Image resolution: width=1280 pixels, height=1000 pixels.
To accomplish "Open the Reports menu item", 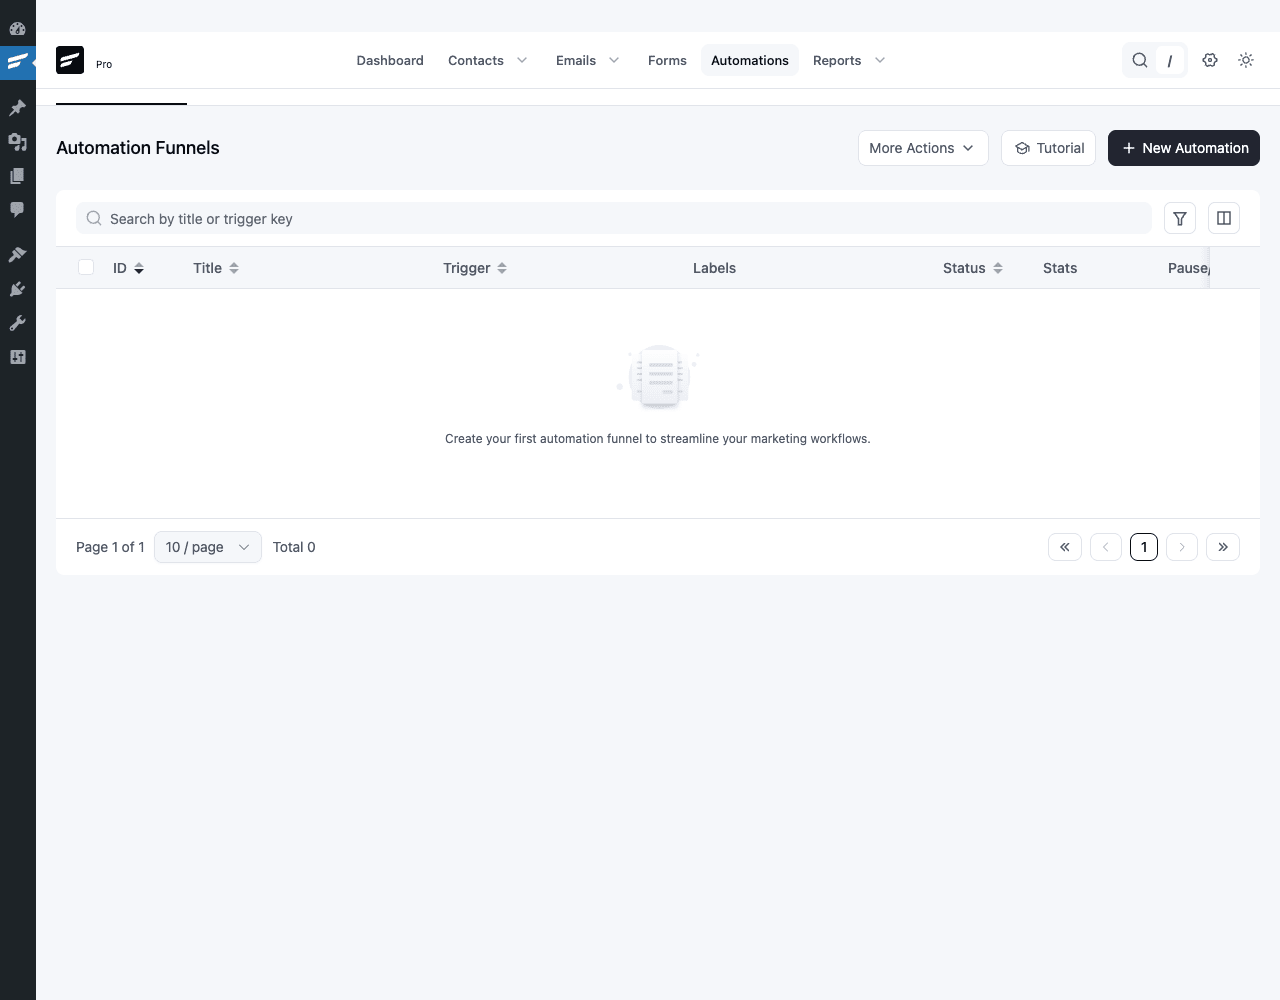I will 837,60.
